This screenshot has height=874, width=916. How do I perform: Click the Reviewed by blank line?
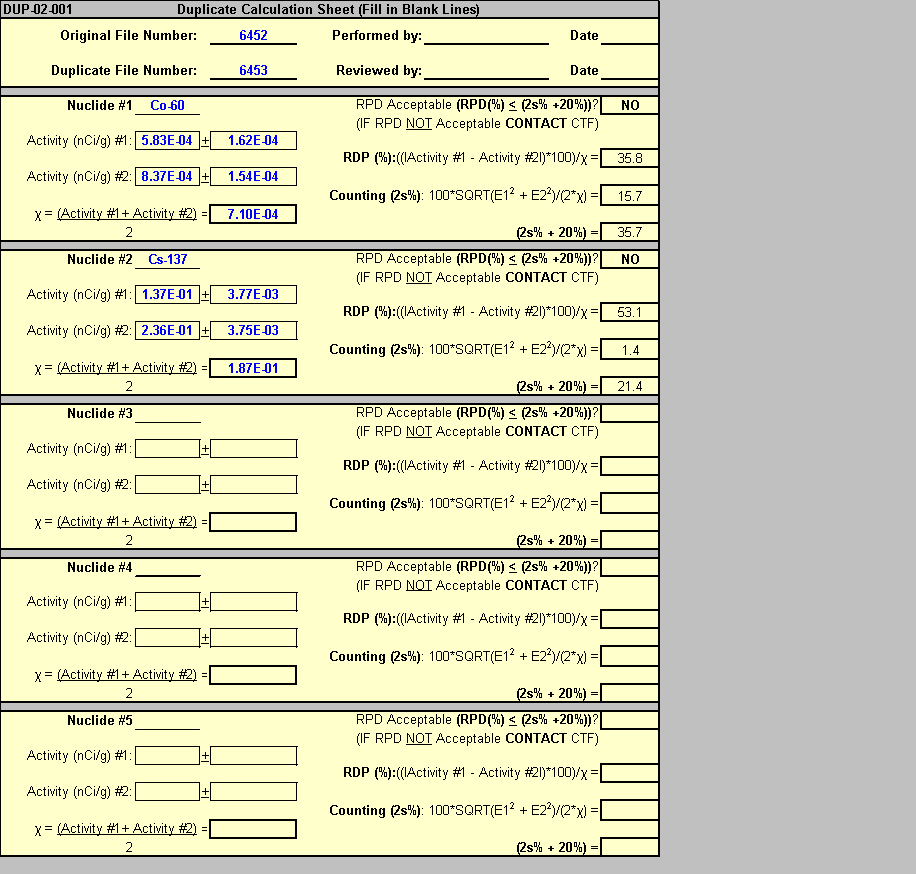tap(486, 71)
